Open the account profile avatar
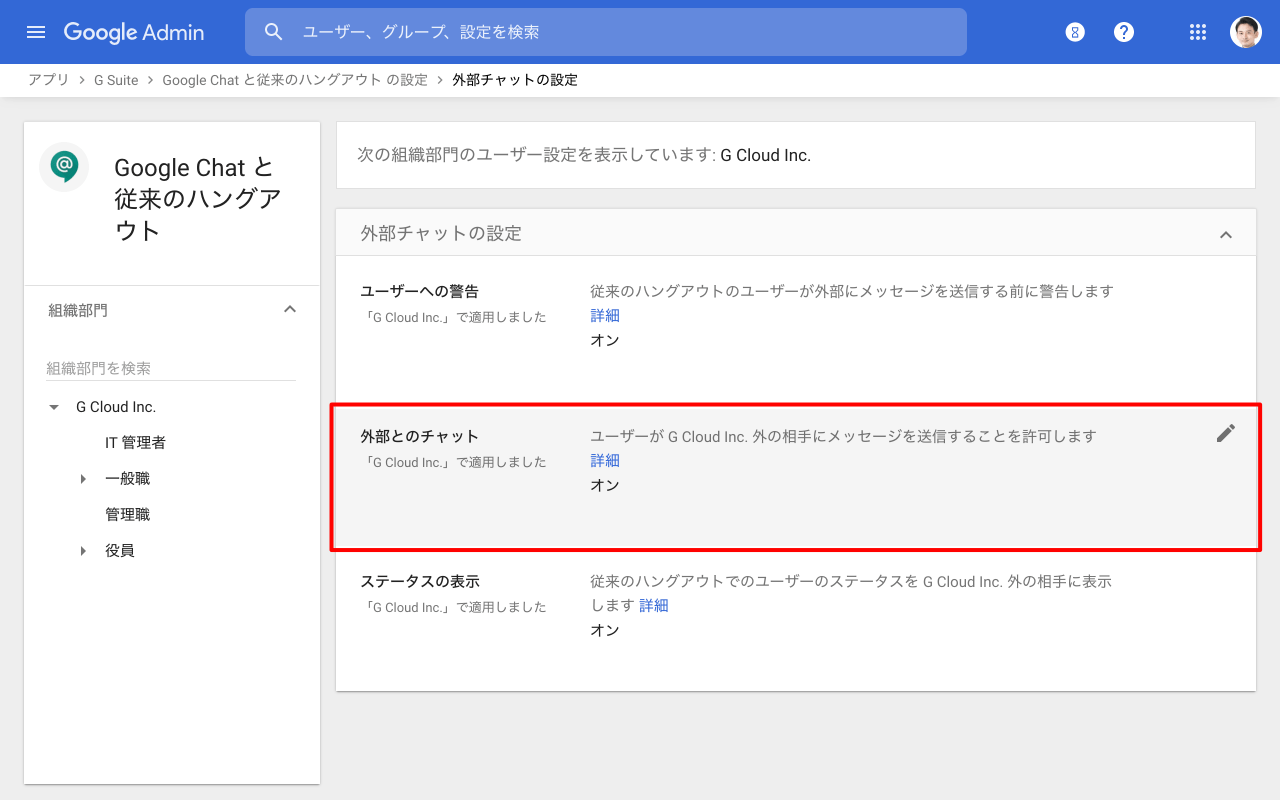Screen dimensions: 1280x800 coord(1246,32)
